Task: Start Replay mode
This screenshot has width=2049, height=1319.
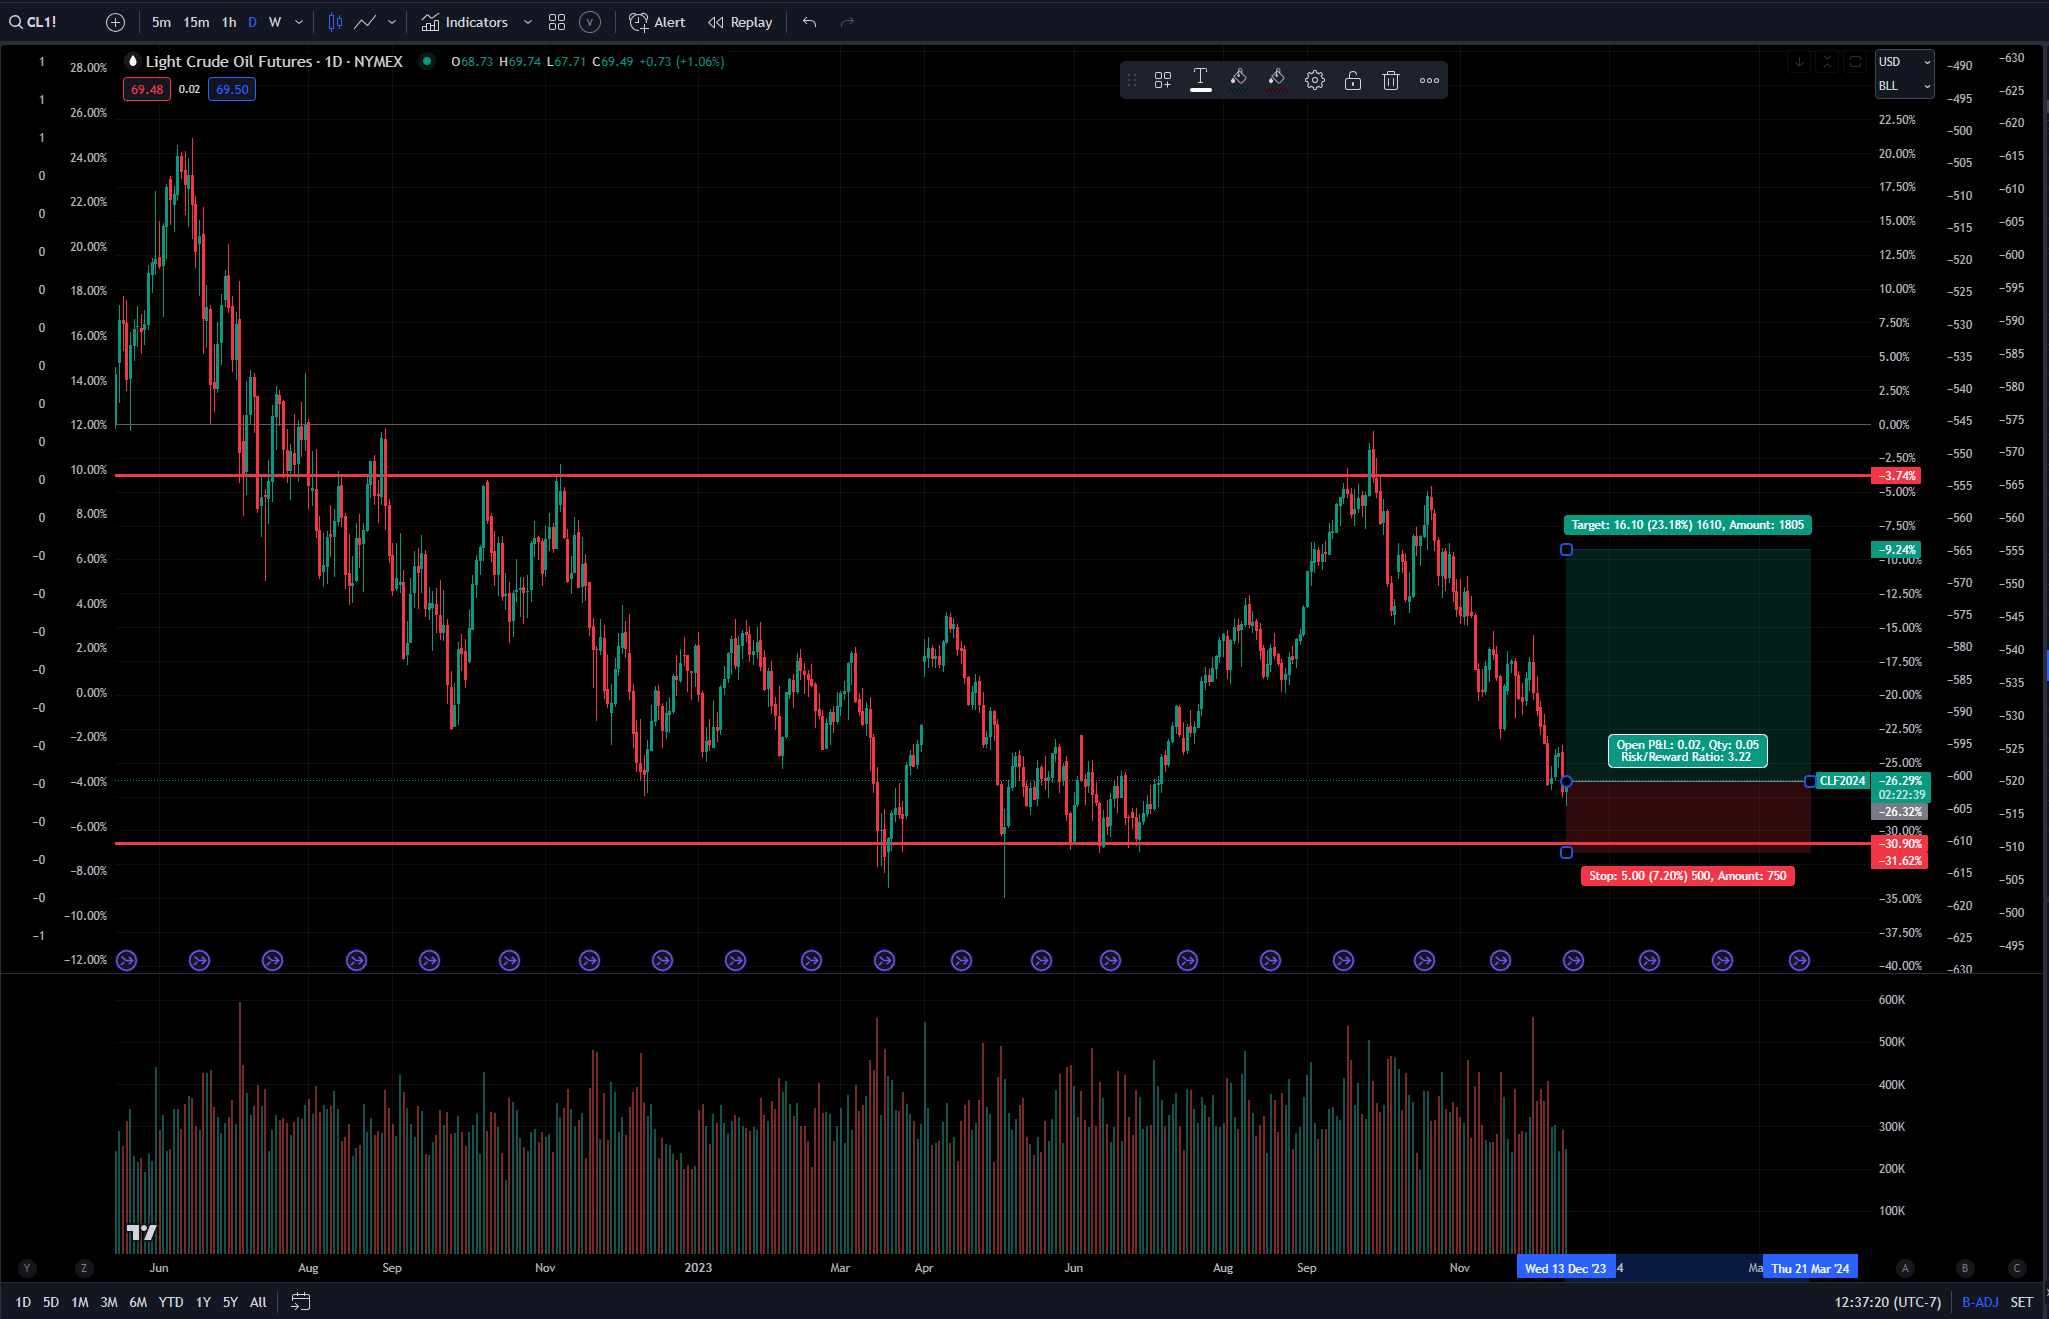Action: [x=739, y=21]
